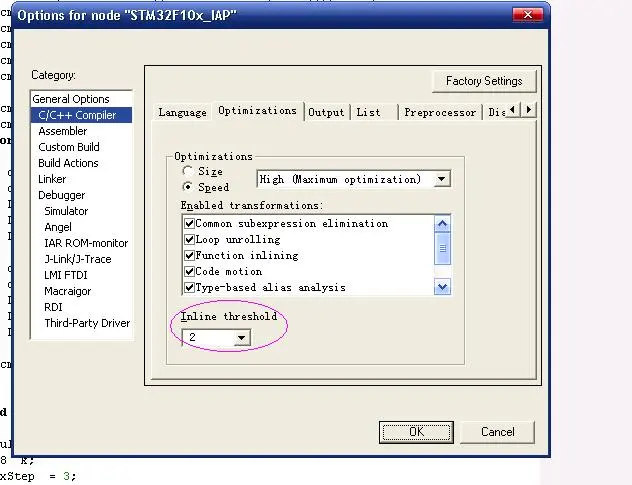Viewport: 632px width, 485px height.
Task: Close the Options for node dialog
Action: click(528, 15)
